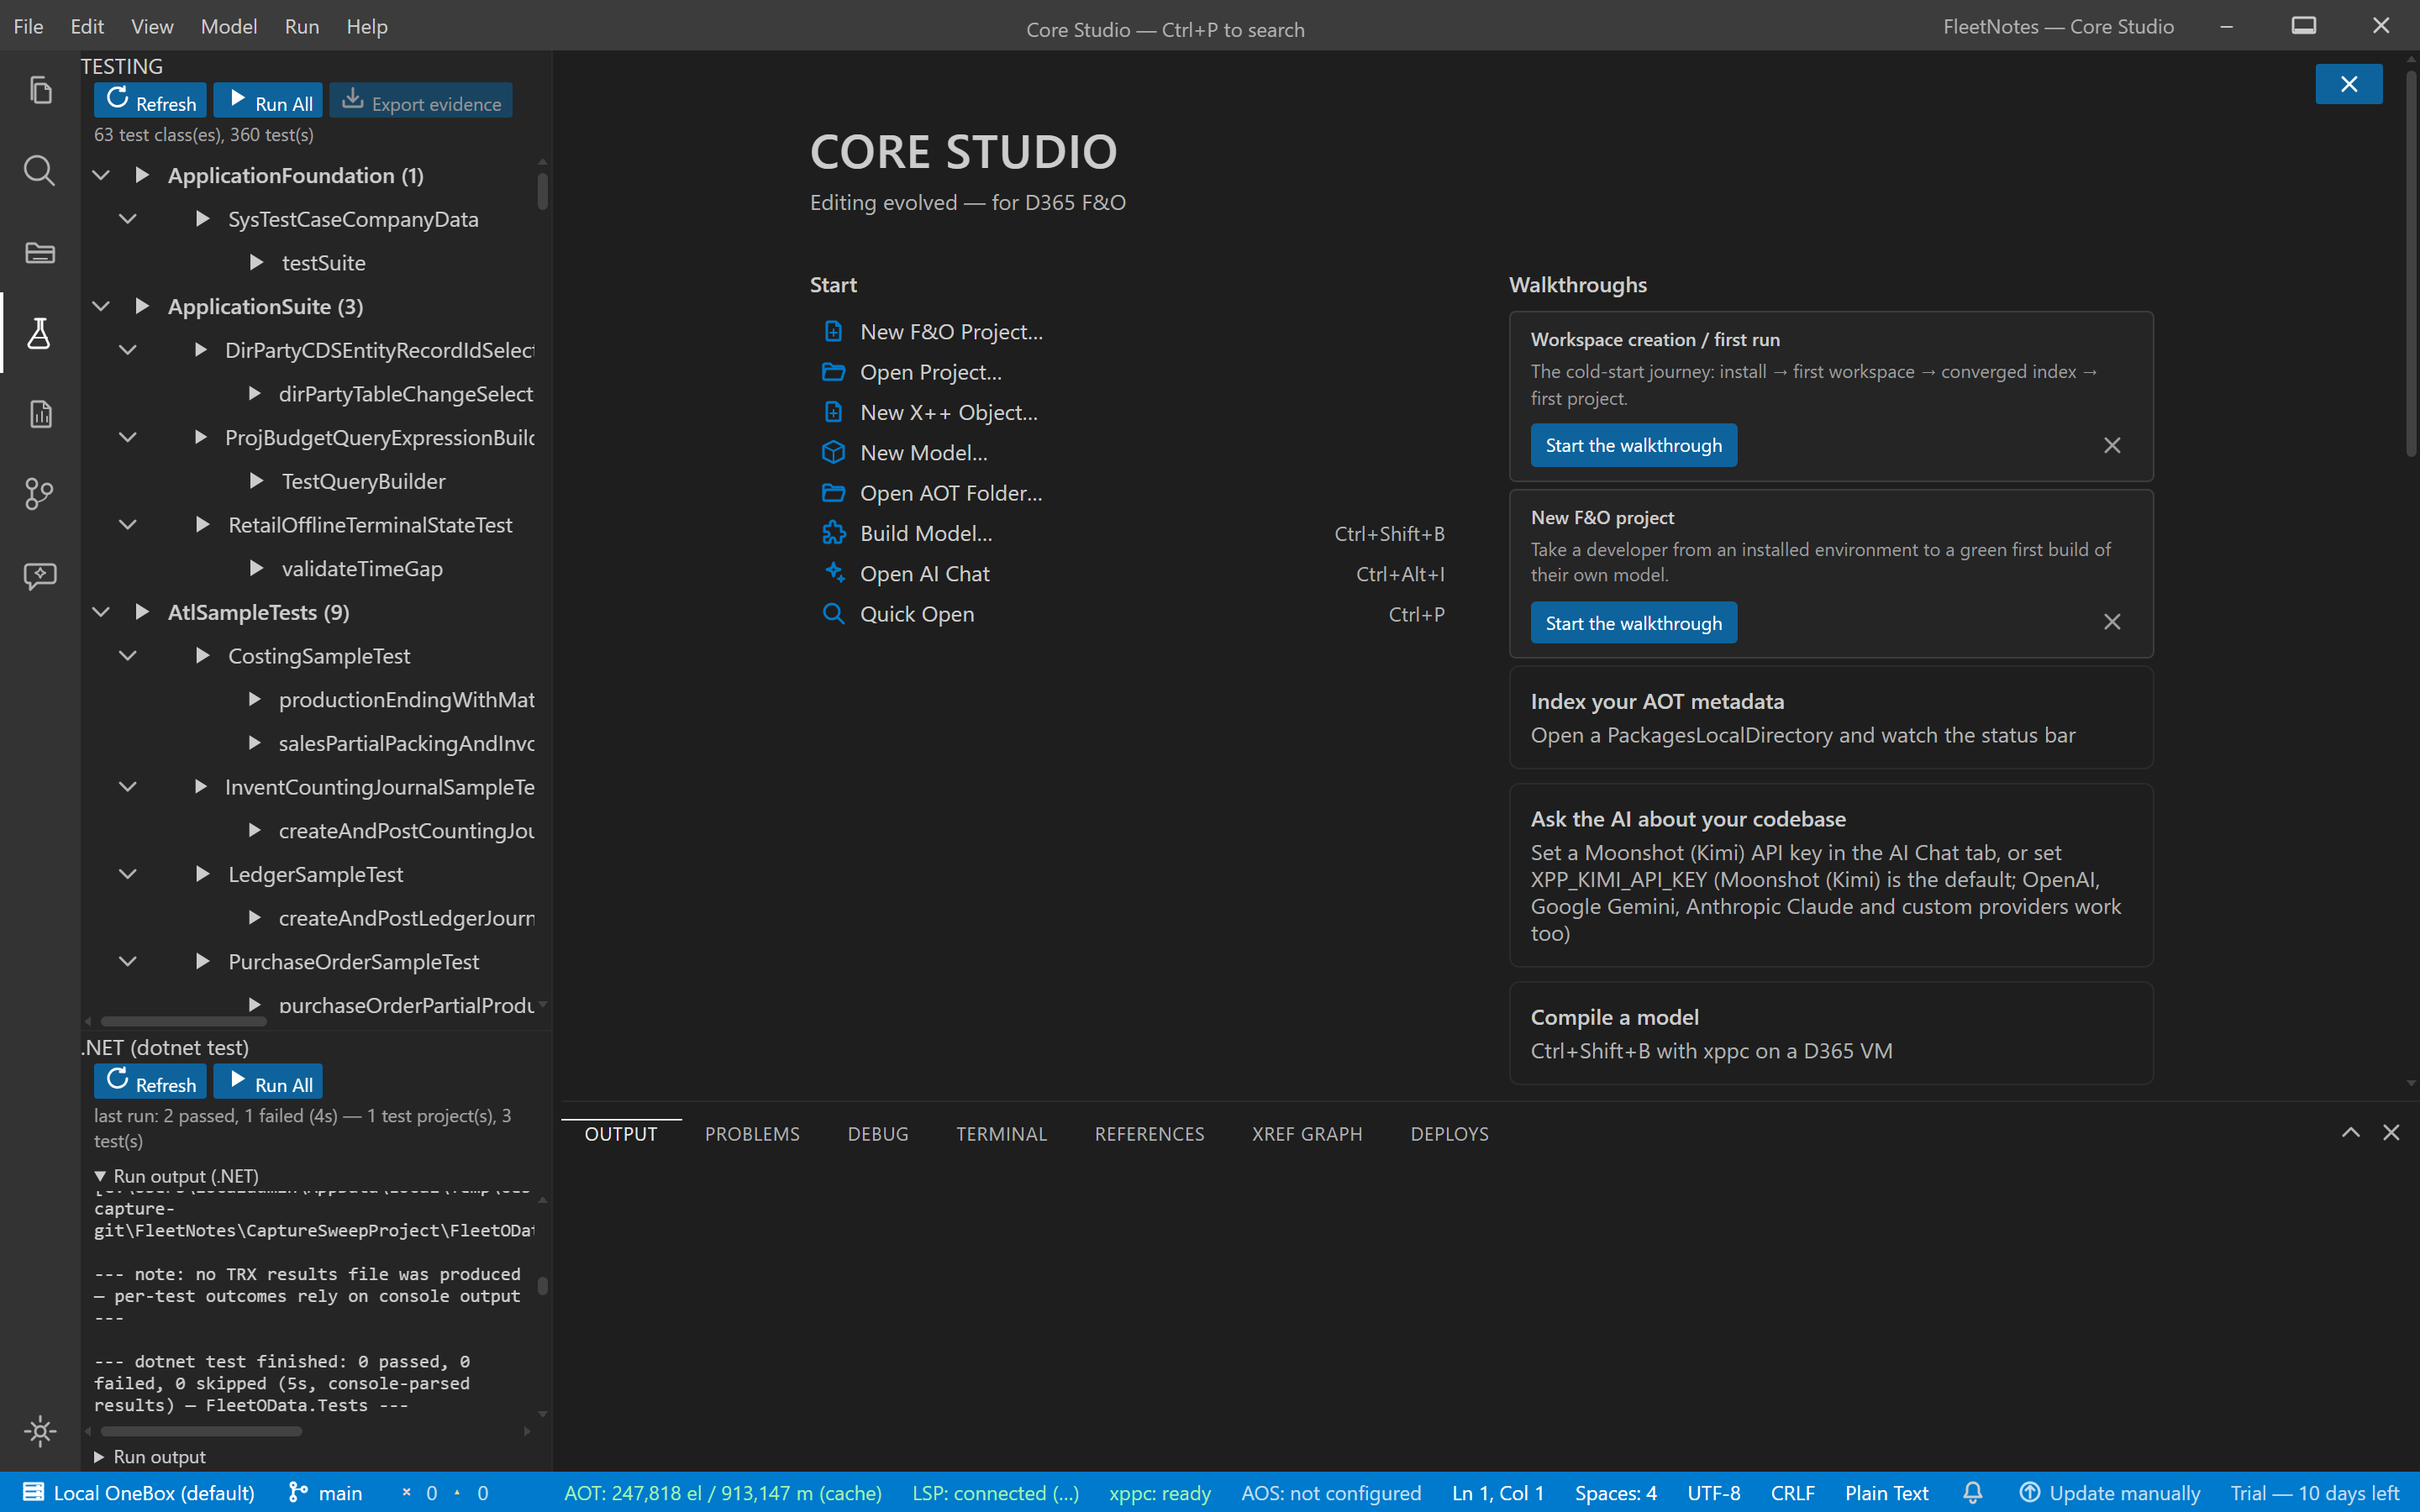The width and height of the screenshot is (2420, 1512).
Task: Open the report chart icon in activity bar
Action: pyautogui.click(x=40, y=414)
